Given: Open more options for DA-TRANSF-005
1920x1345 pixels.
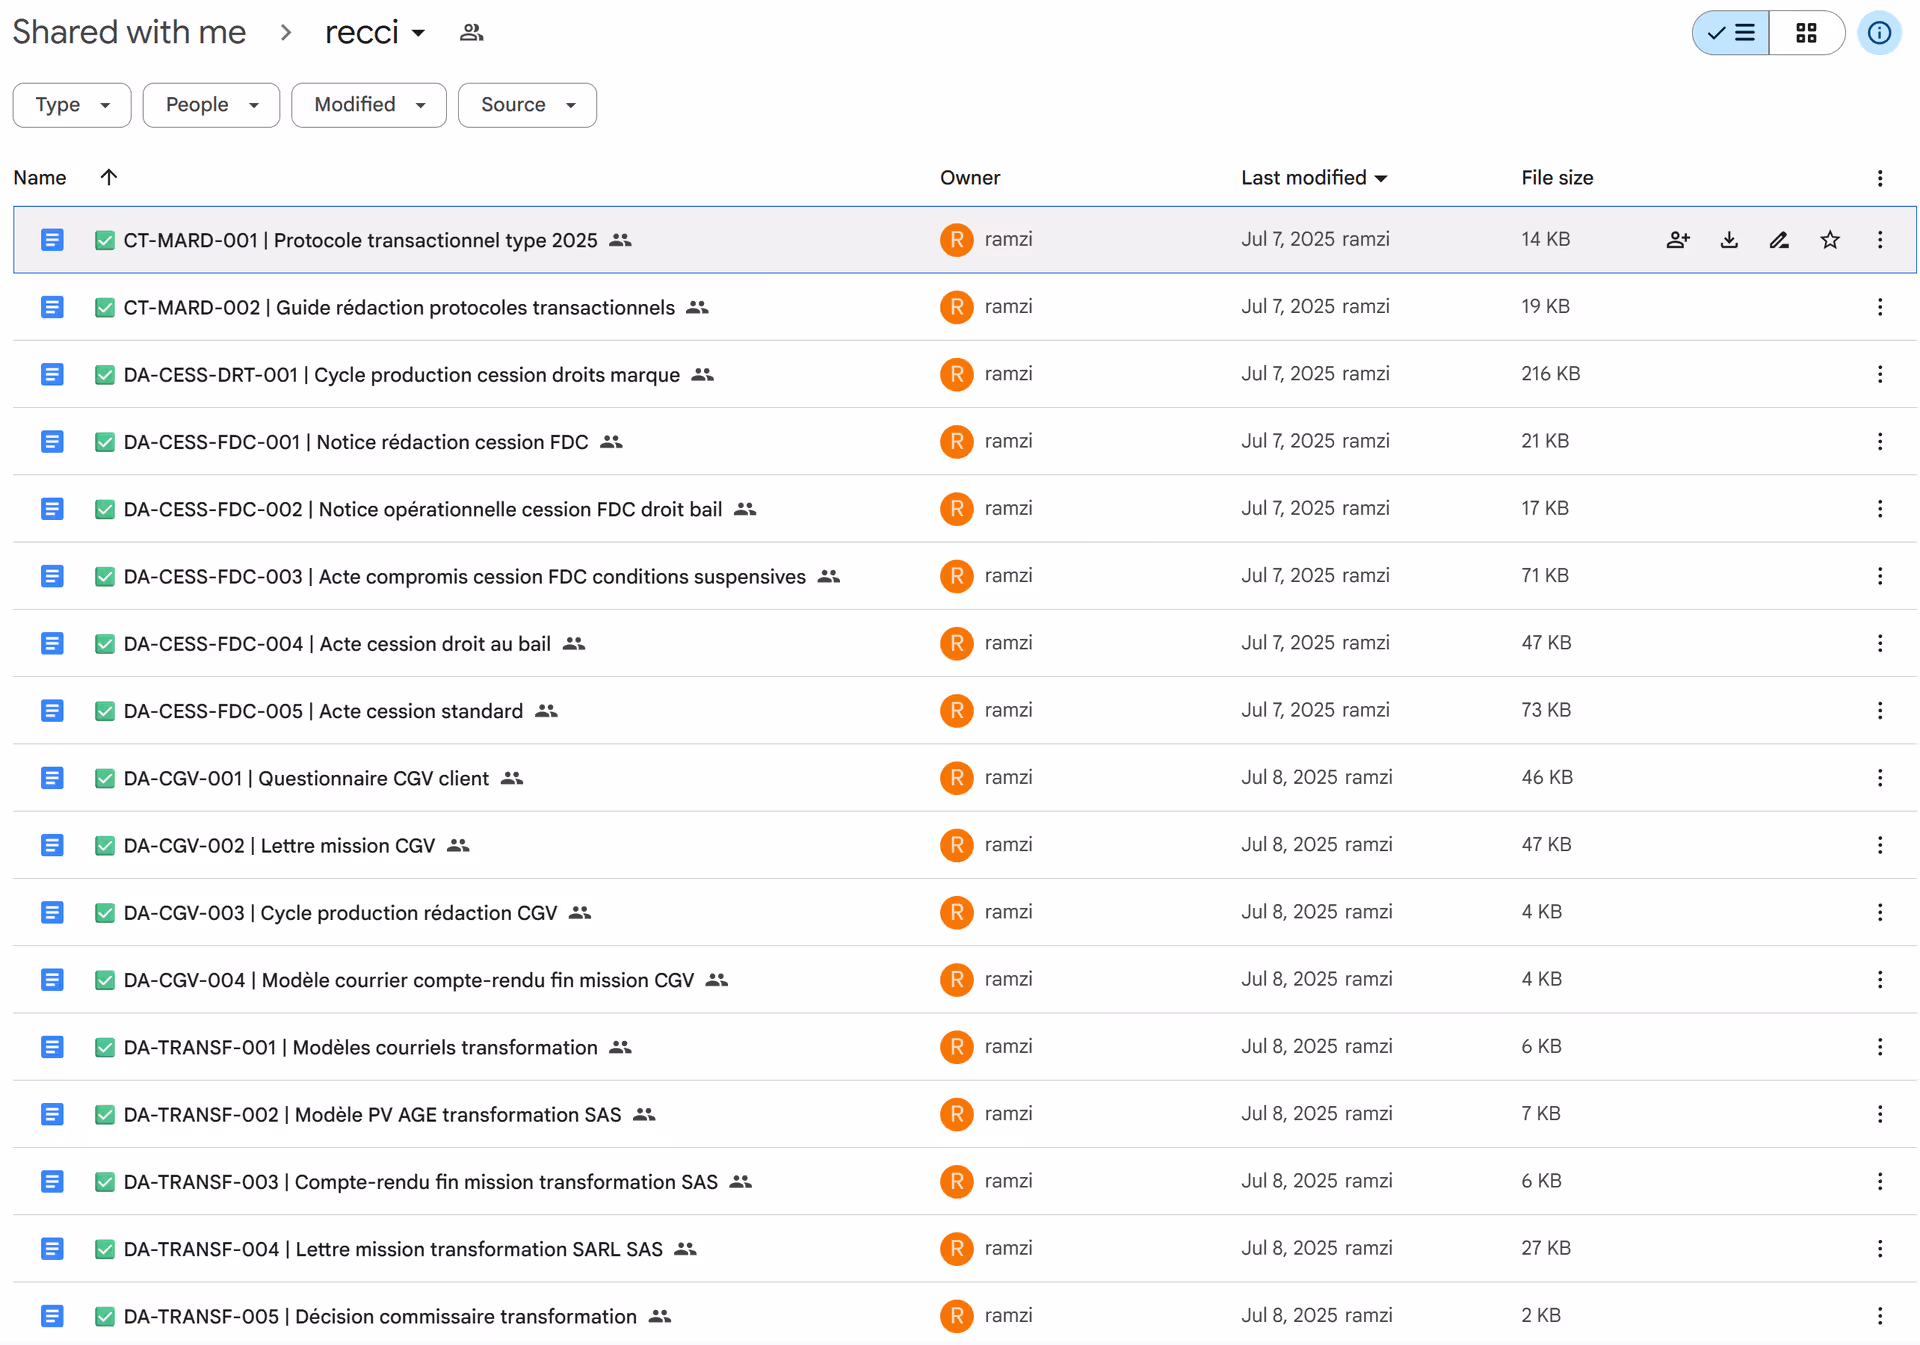Looking at the screenshot, I should 1879,1316.
